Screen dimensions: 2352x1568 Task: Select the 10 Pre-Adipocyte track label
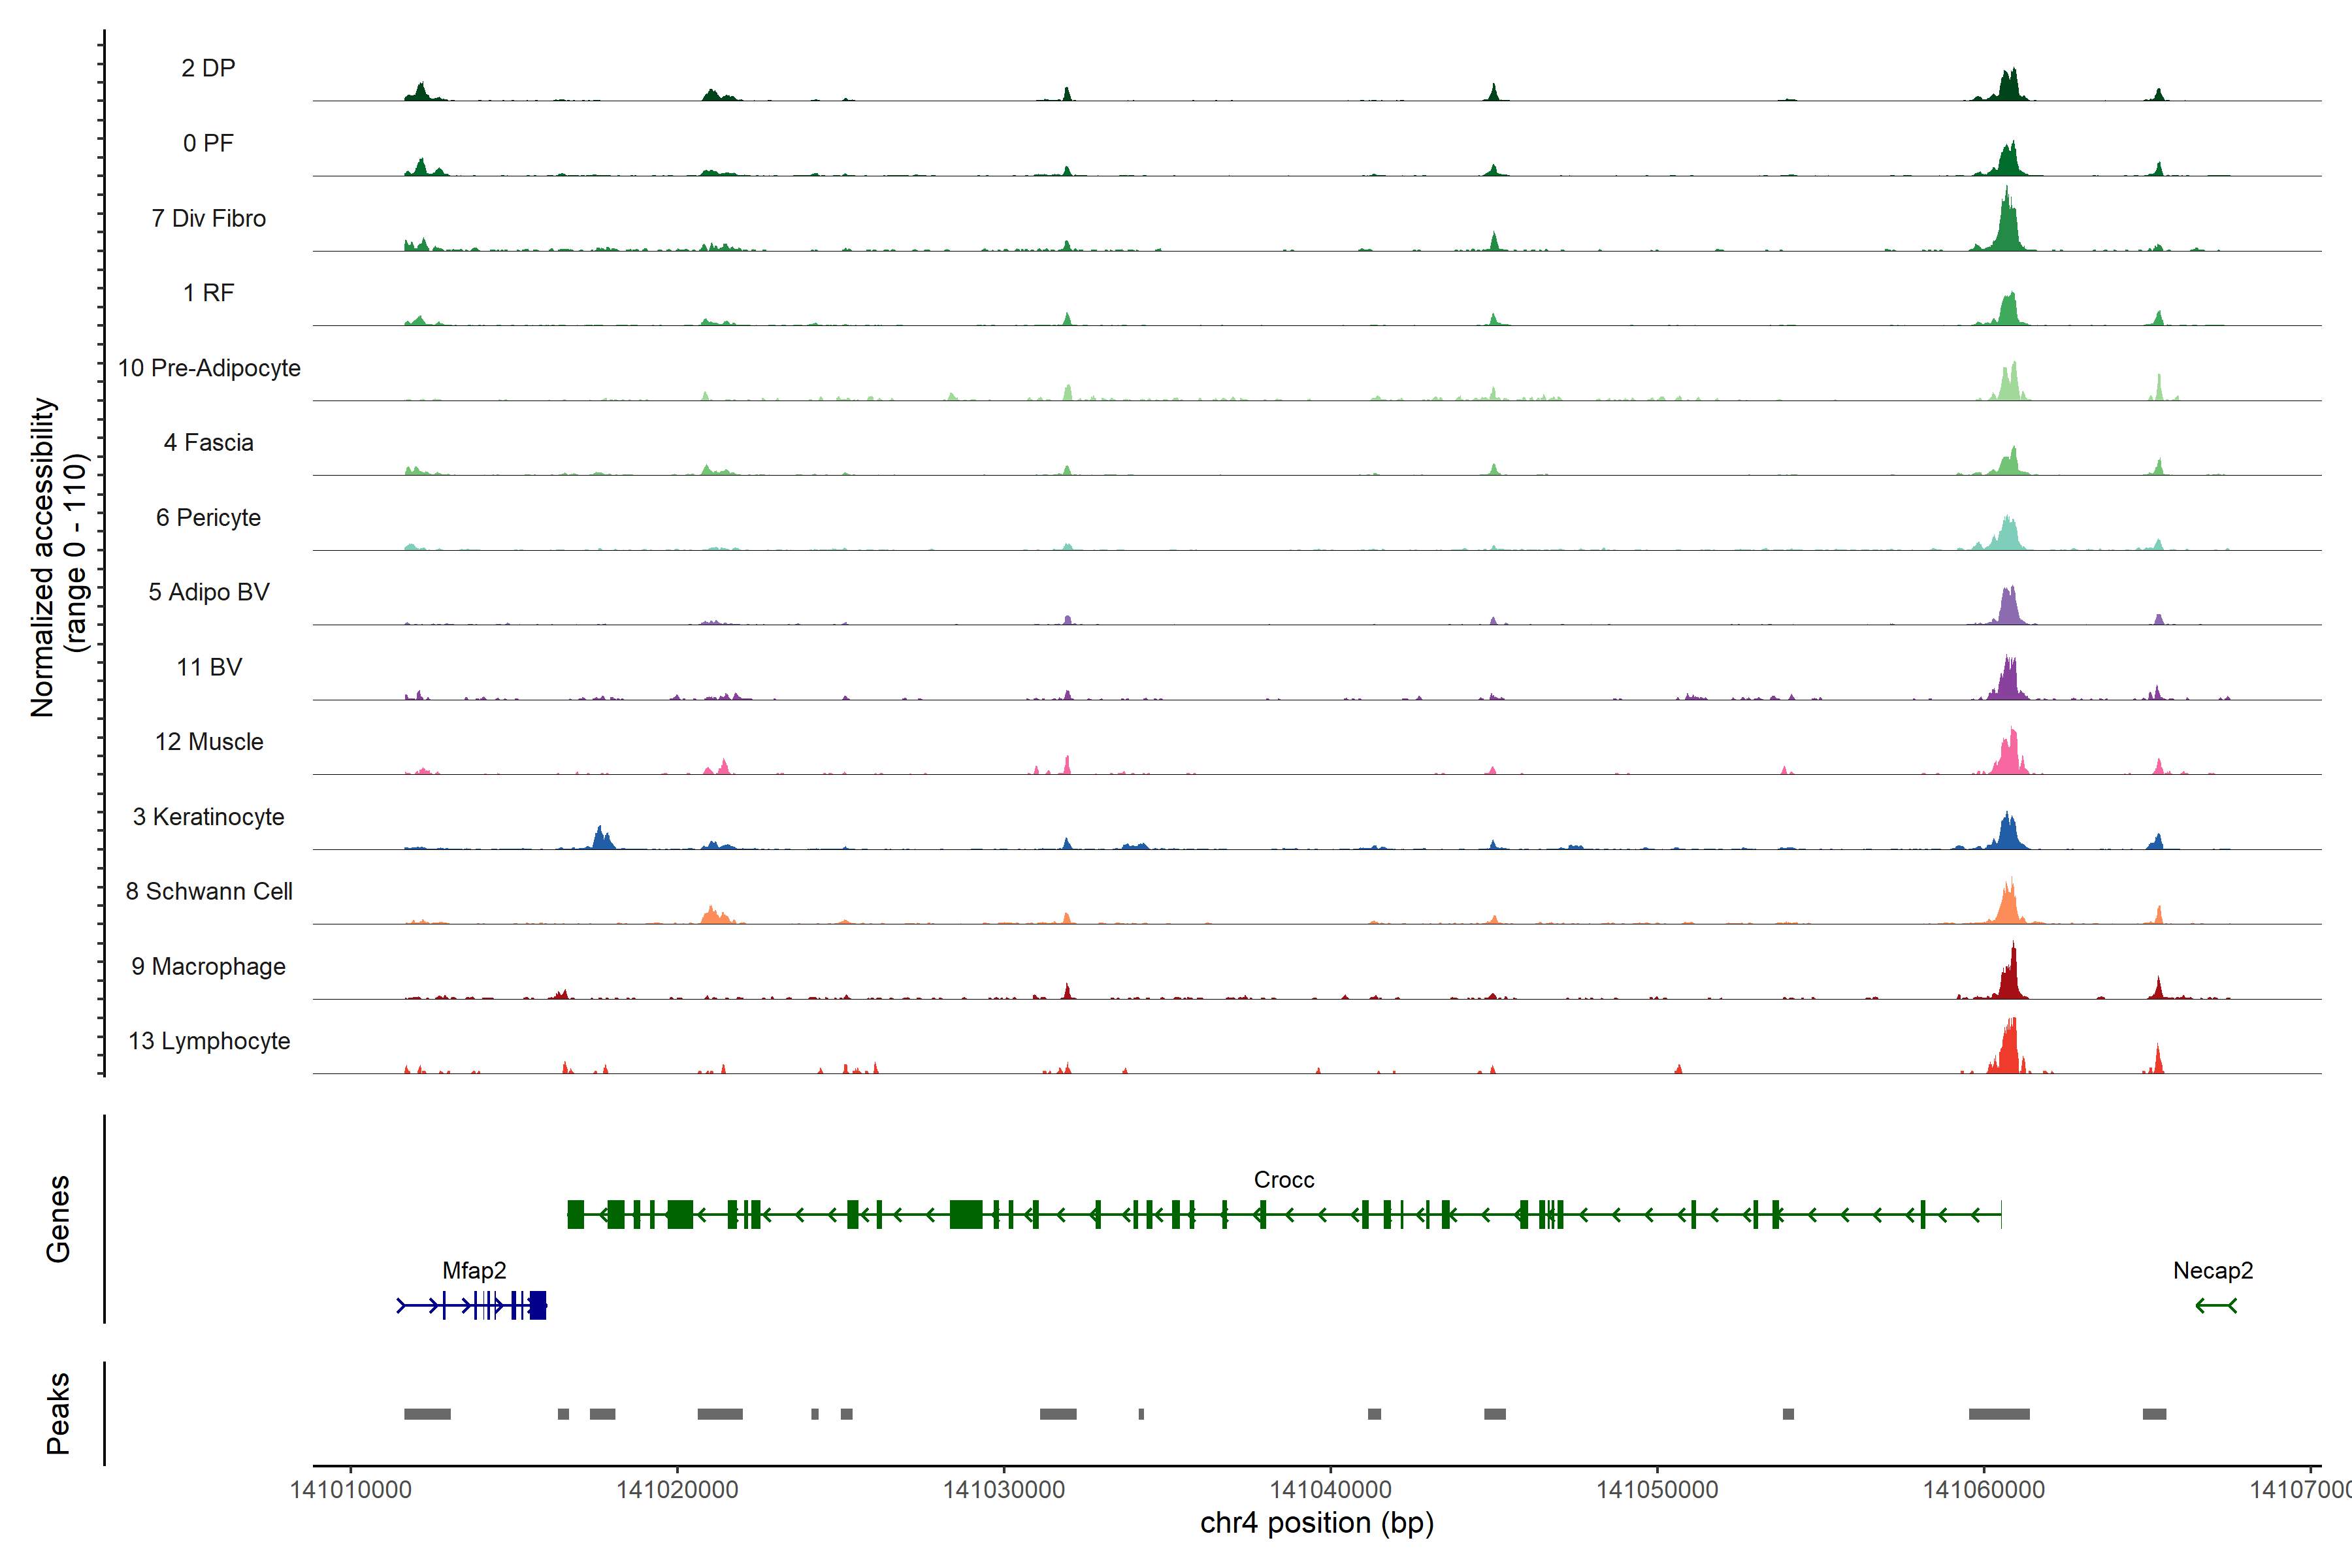click(x=209, y=368)
